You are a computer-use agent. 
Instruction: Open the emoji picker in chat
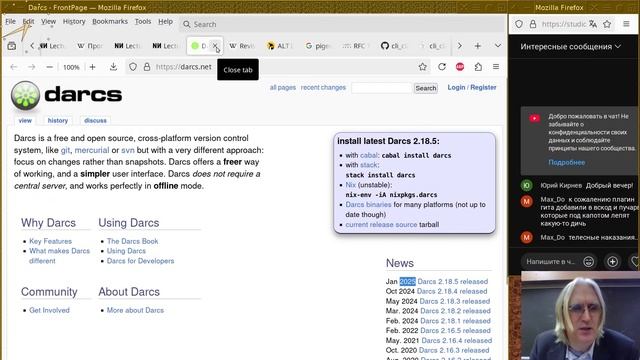[589, 262]
